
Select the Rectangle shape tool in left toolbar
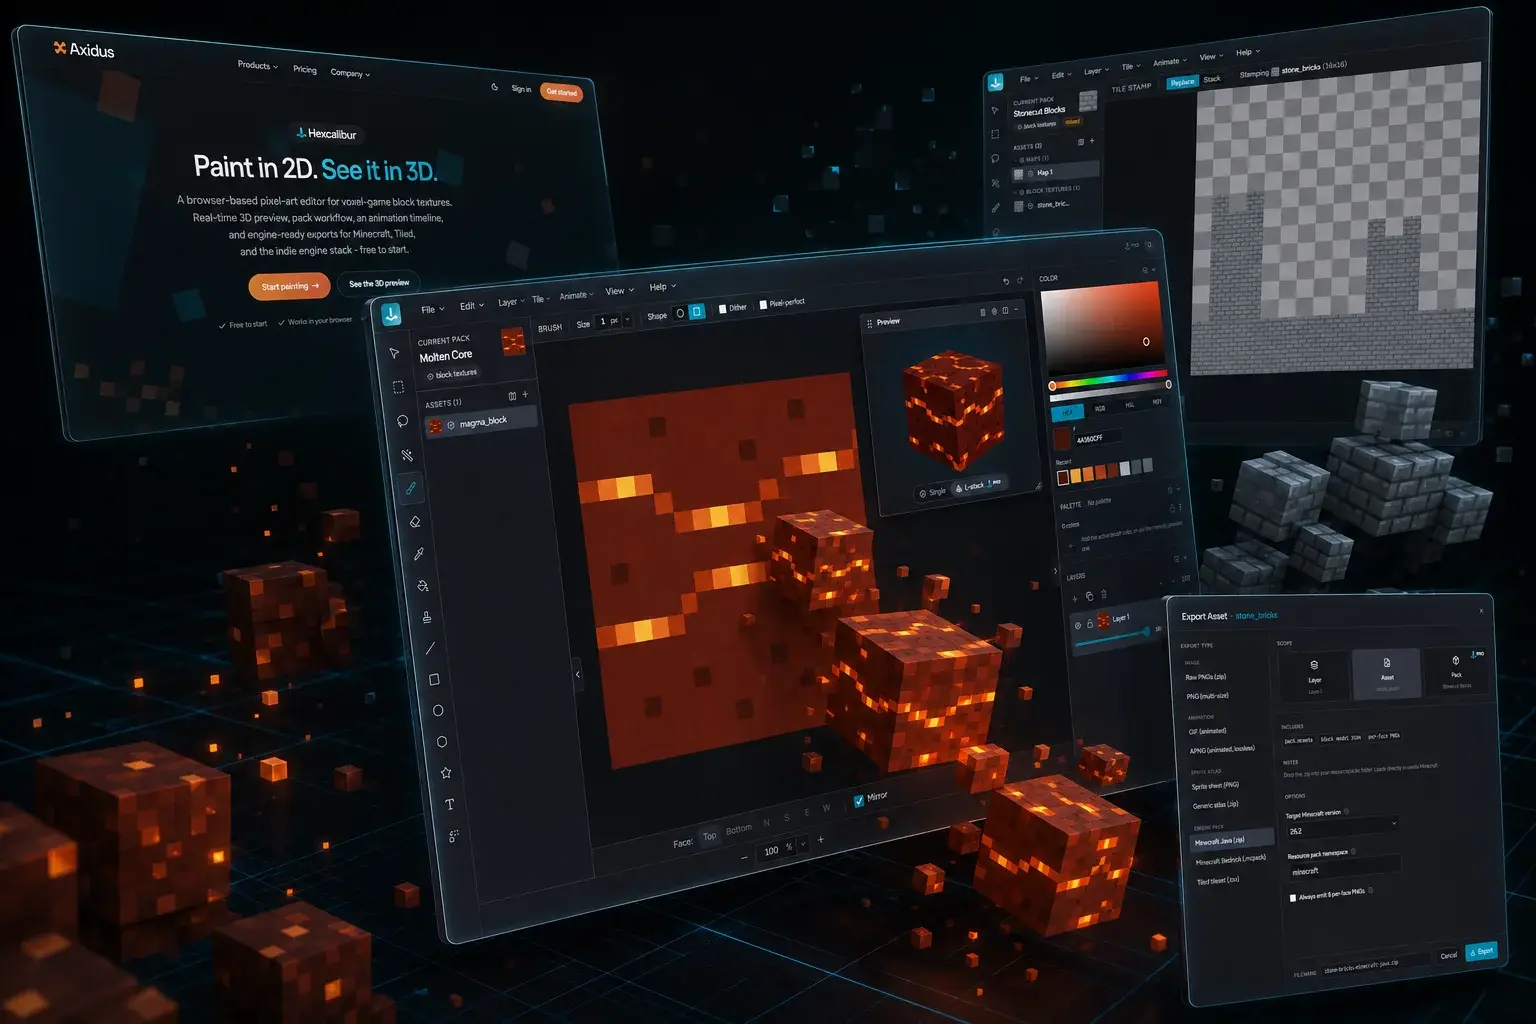tap(434, 679)
